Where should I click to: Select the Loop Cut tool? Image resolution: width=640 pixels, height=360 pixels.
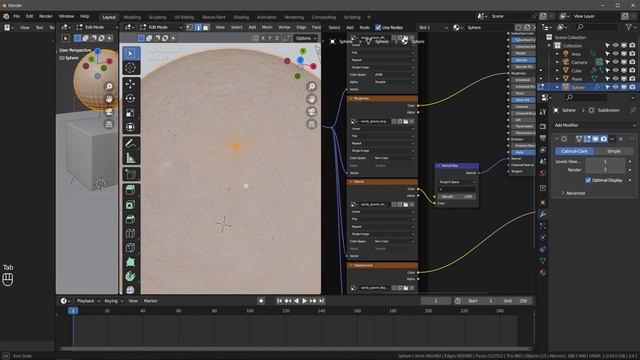tap(131, 233)
